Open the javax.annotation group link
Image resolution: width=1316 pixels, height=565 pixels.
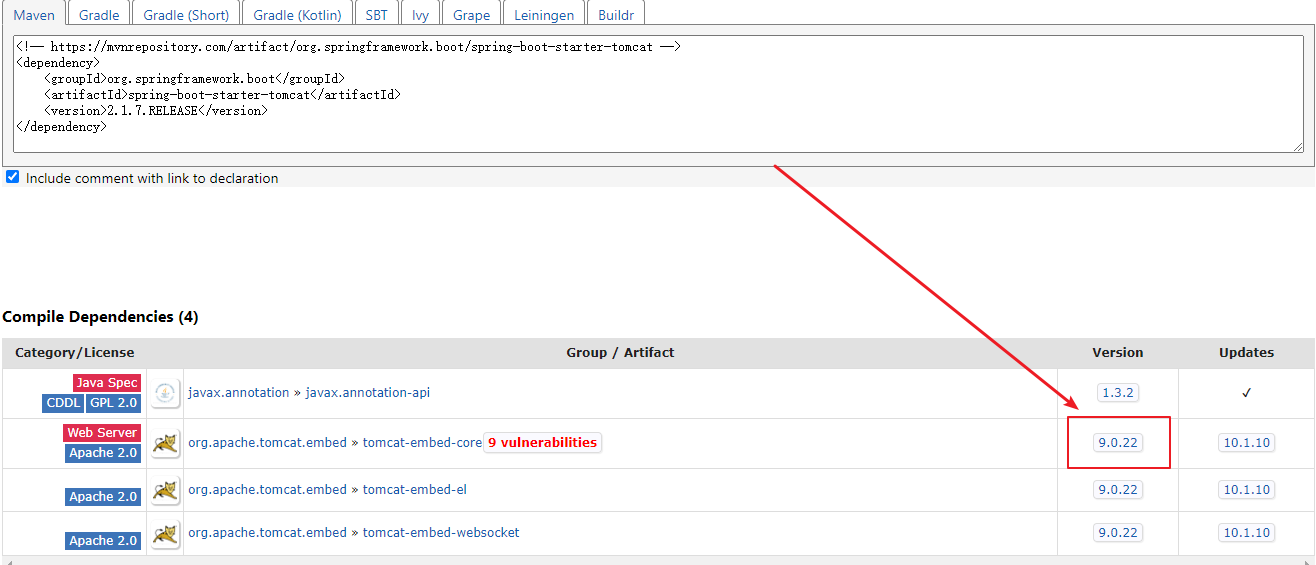(x=238, y=393)
